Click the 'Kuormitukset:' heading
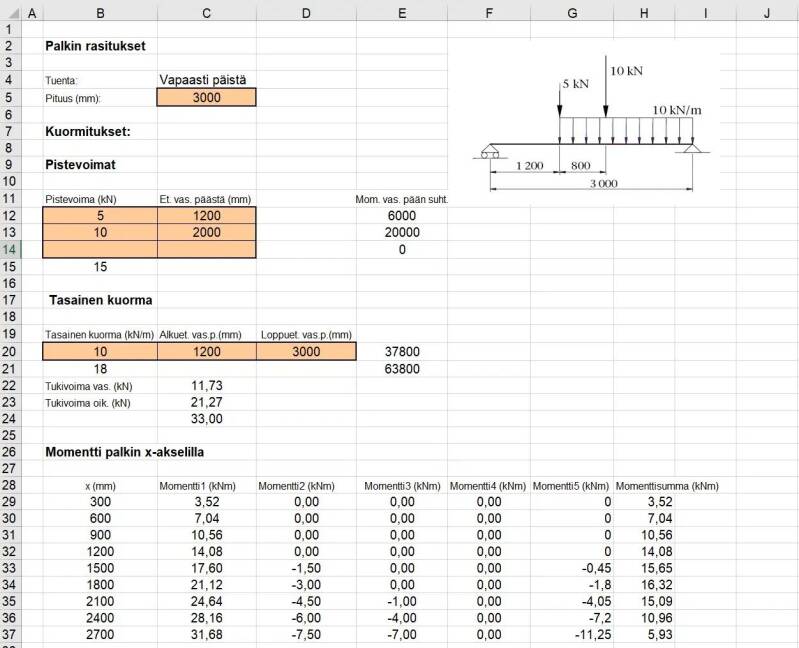Screen dimensions: 799x648 [x=88, y=131]
